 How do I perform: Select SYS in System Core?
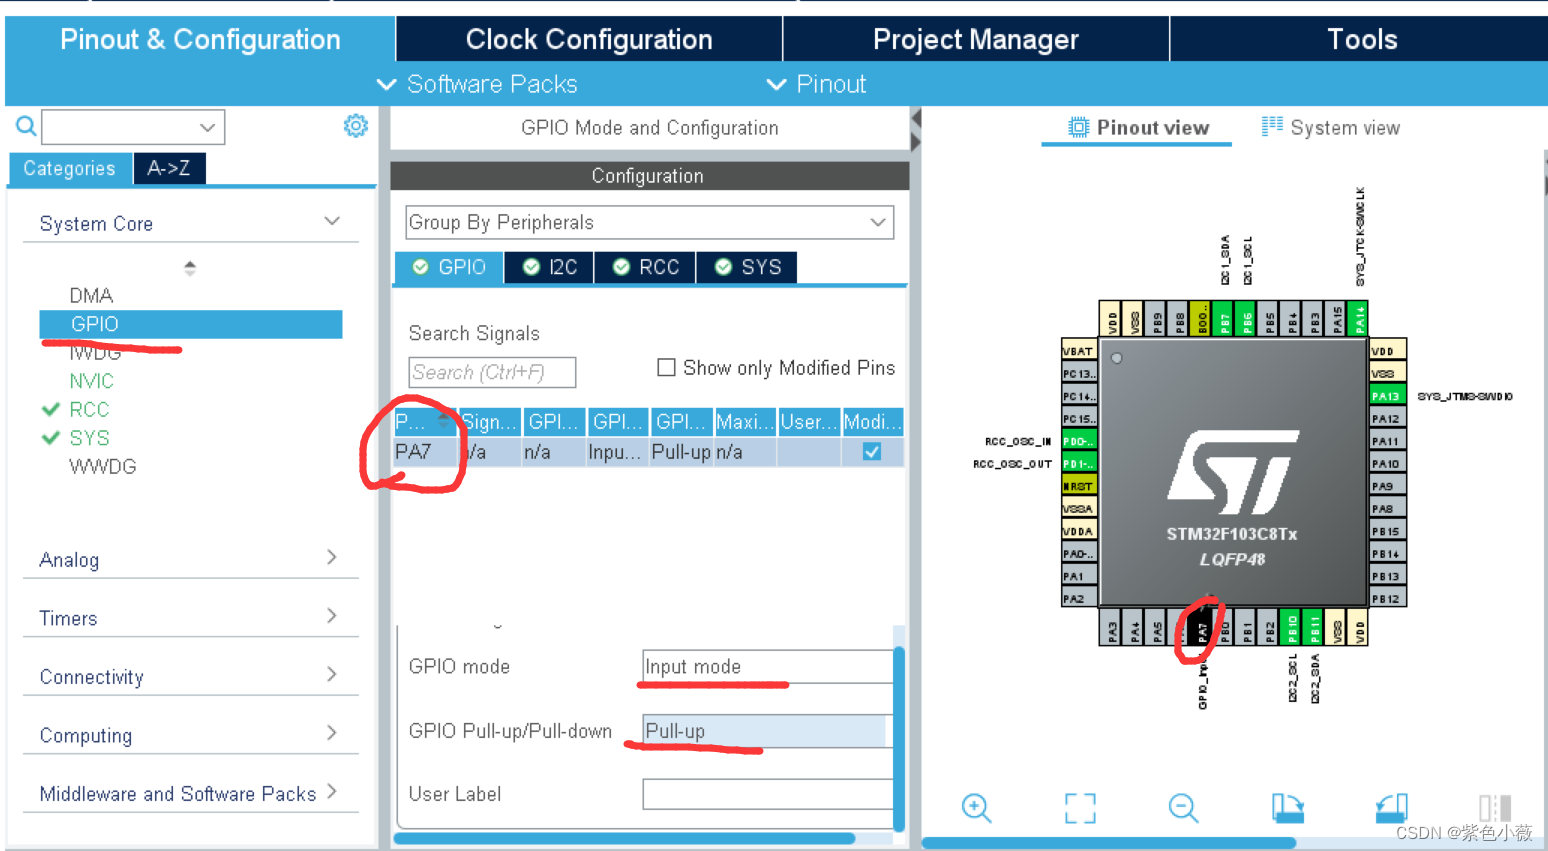click(x=89, y=438)
